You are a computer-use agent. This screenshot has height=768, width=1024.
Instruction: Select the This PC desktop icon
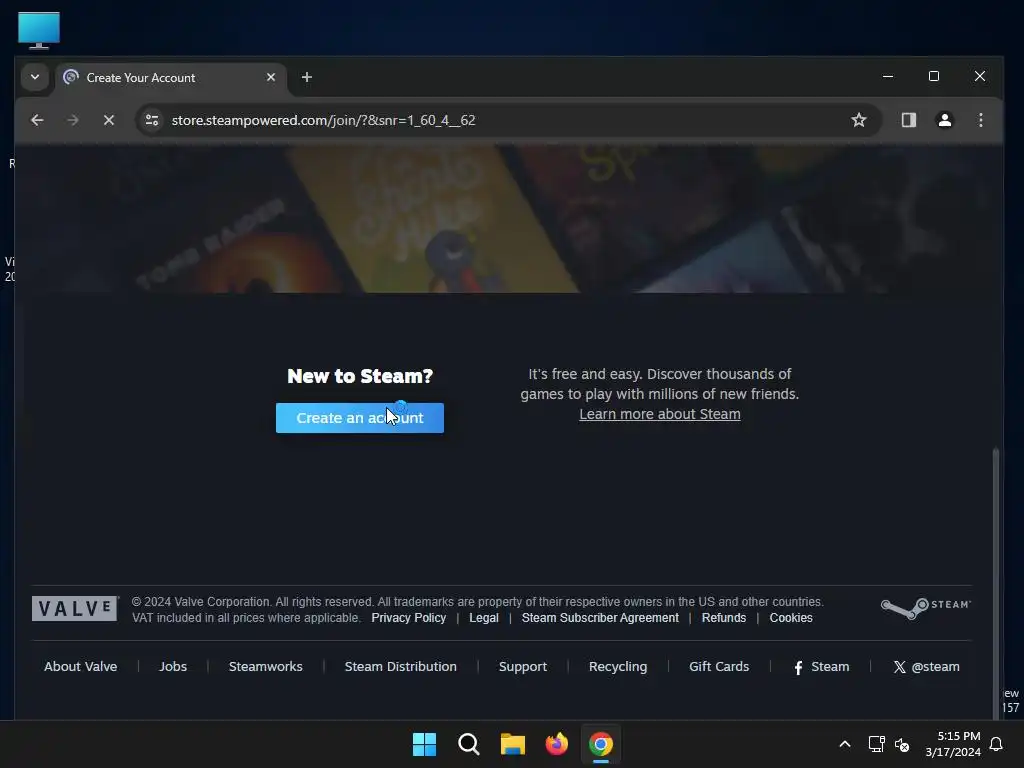tap(39, 31)
